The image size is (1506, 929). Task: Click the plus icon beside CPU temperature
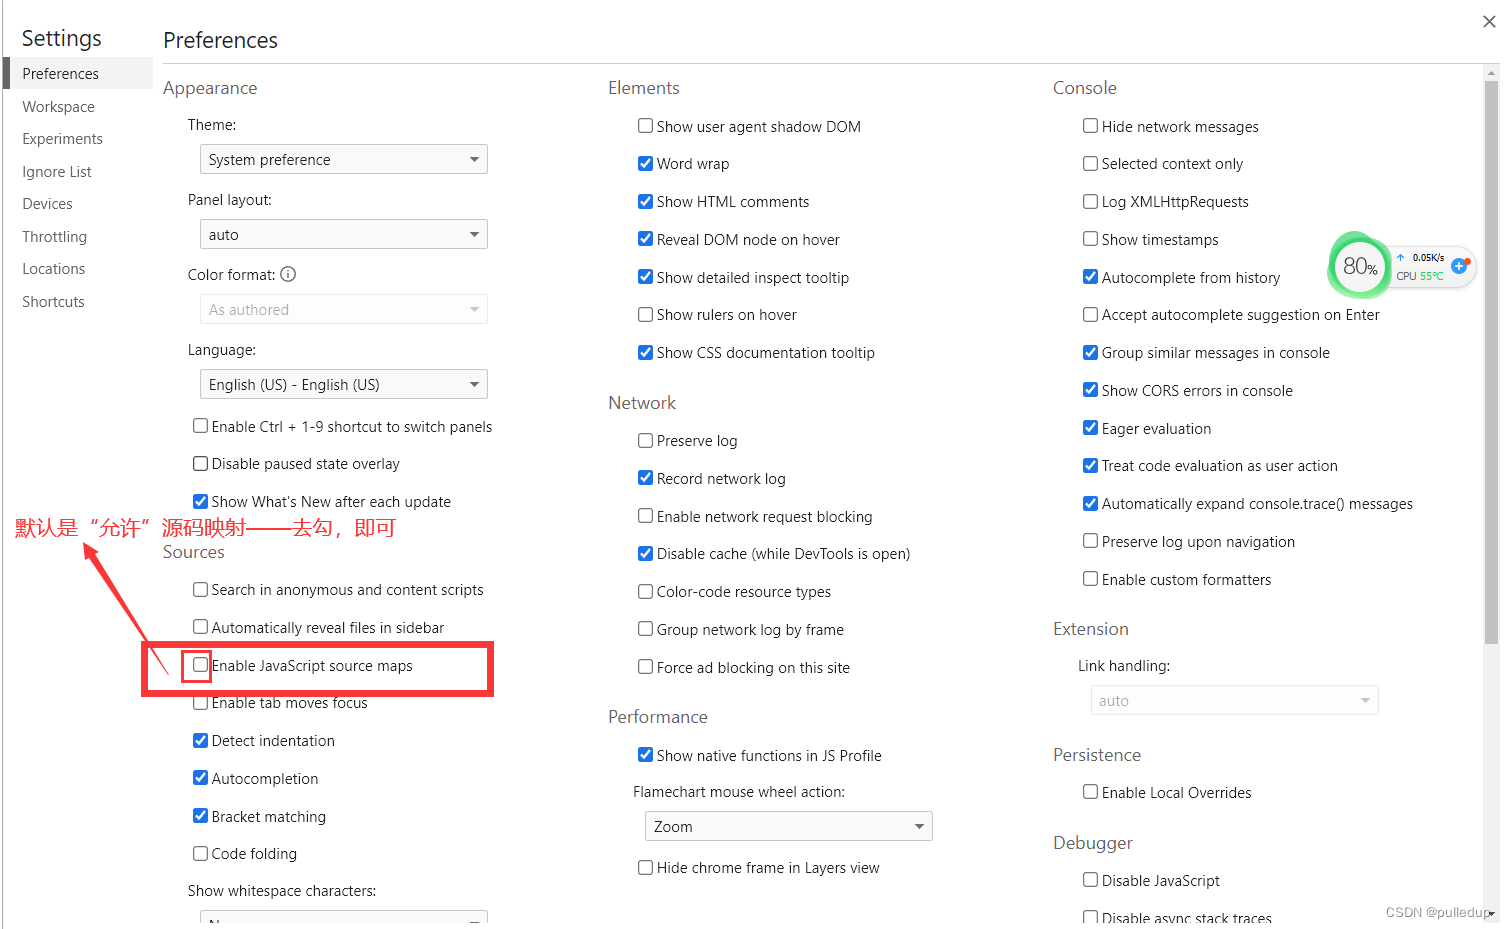pos(1460,267)
